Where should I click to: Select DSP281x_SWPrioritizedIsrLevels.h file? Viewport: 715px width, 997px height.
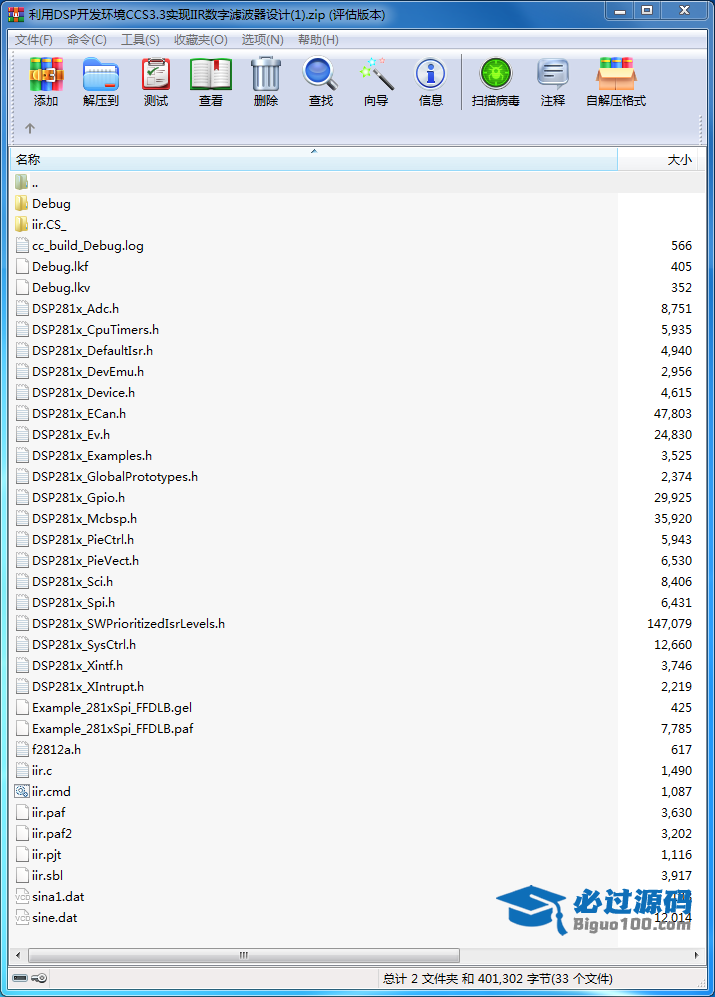tap(120, 623)
